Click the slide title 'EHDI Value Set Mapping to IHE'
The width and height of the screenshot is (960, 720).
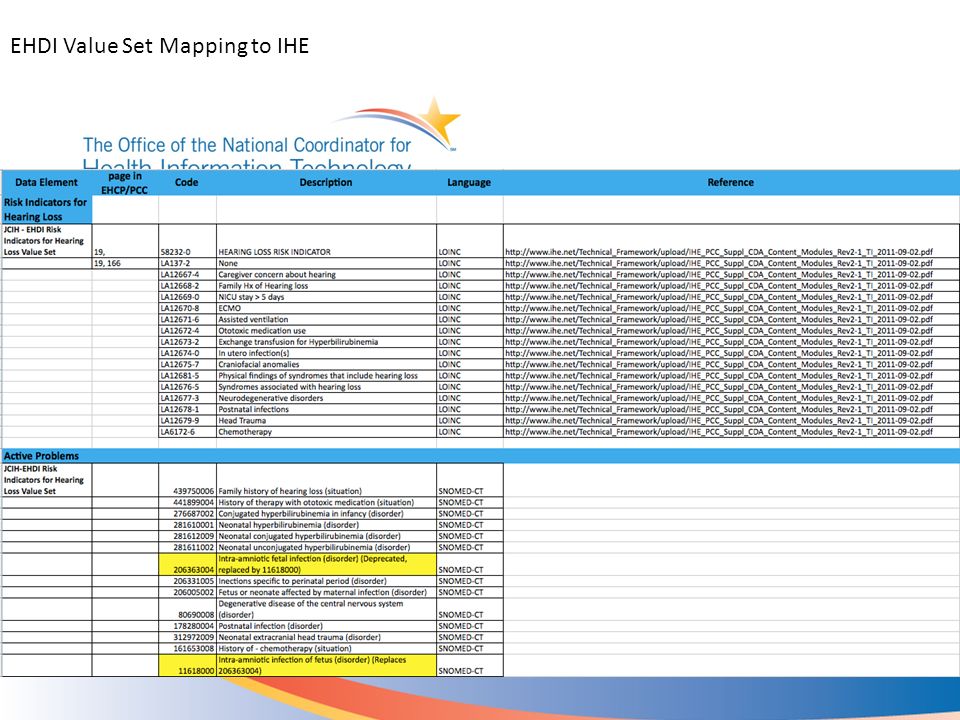(160, 46)
